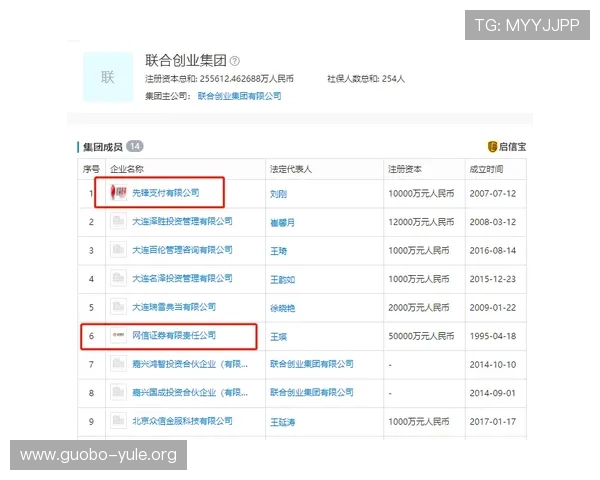Click the date 2014-10-10
600x480 pixels.
tap(493, 364)
